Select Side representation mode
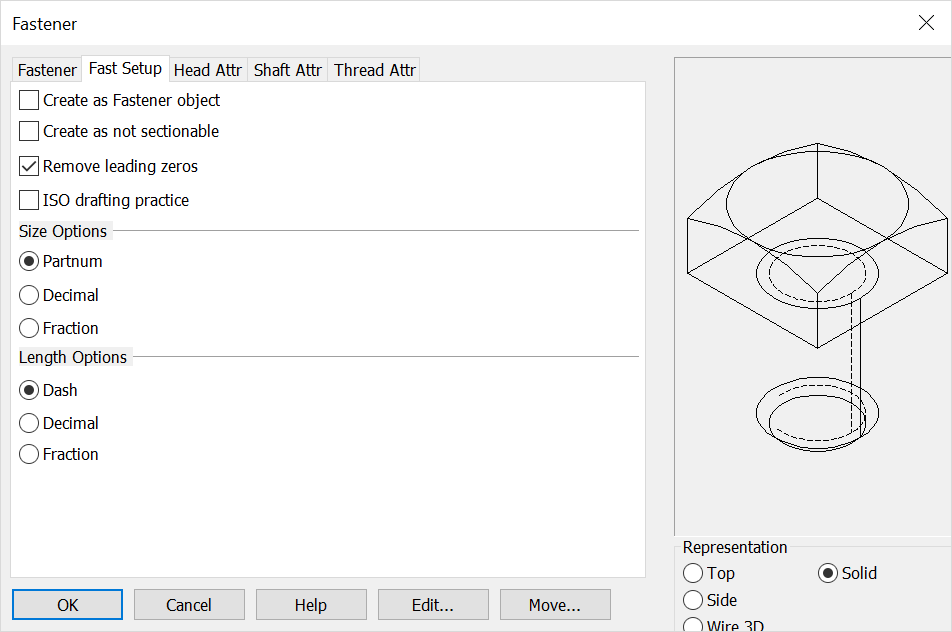 click(x=694, y=599)
